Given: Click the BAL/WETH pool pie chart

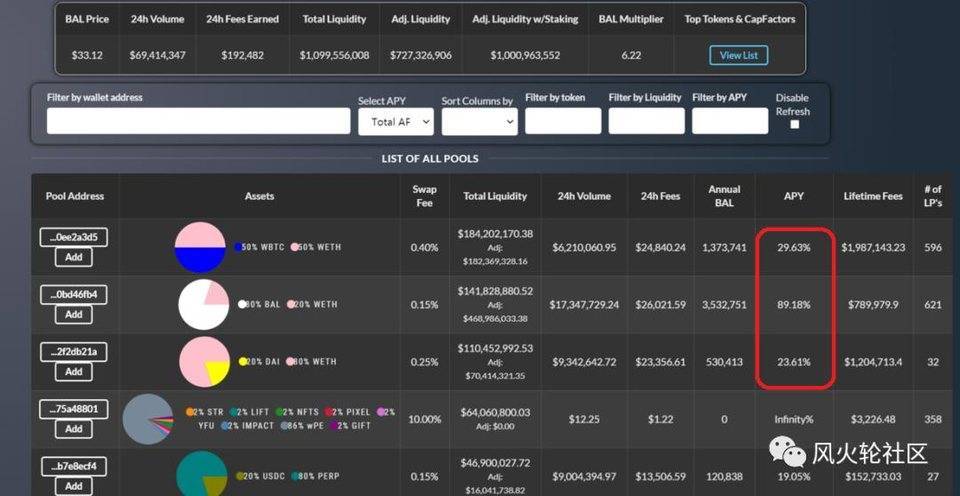Looking at the screenshot, I should click(203, 305).
